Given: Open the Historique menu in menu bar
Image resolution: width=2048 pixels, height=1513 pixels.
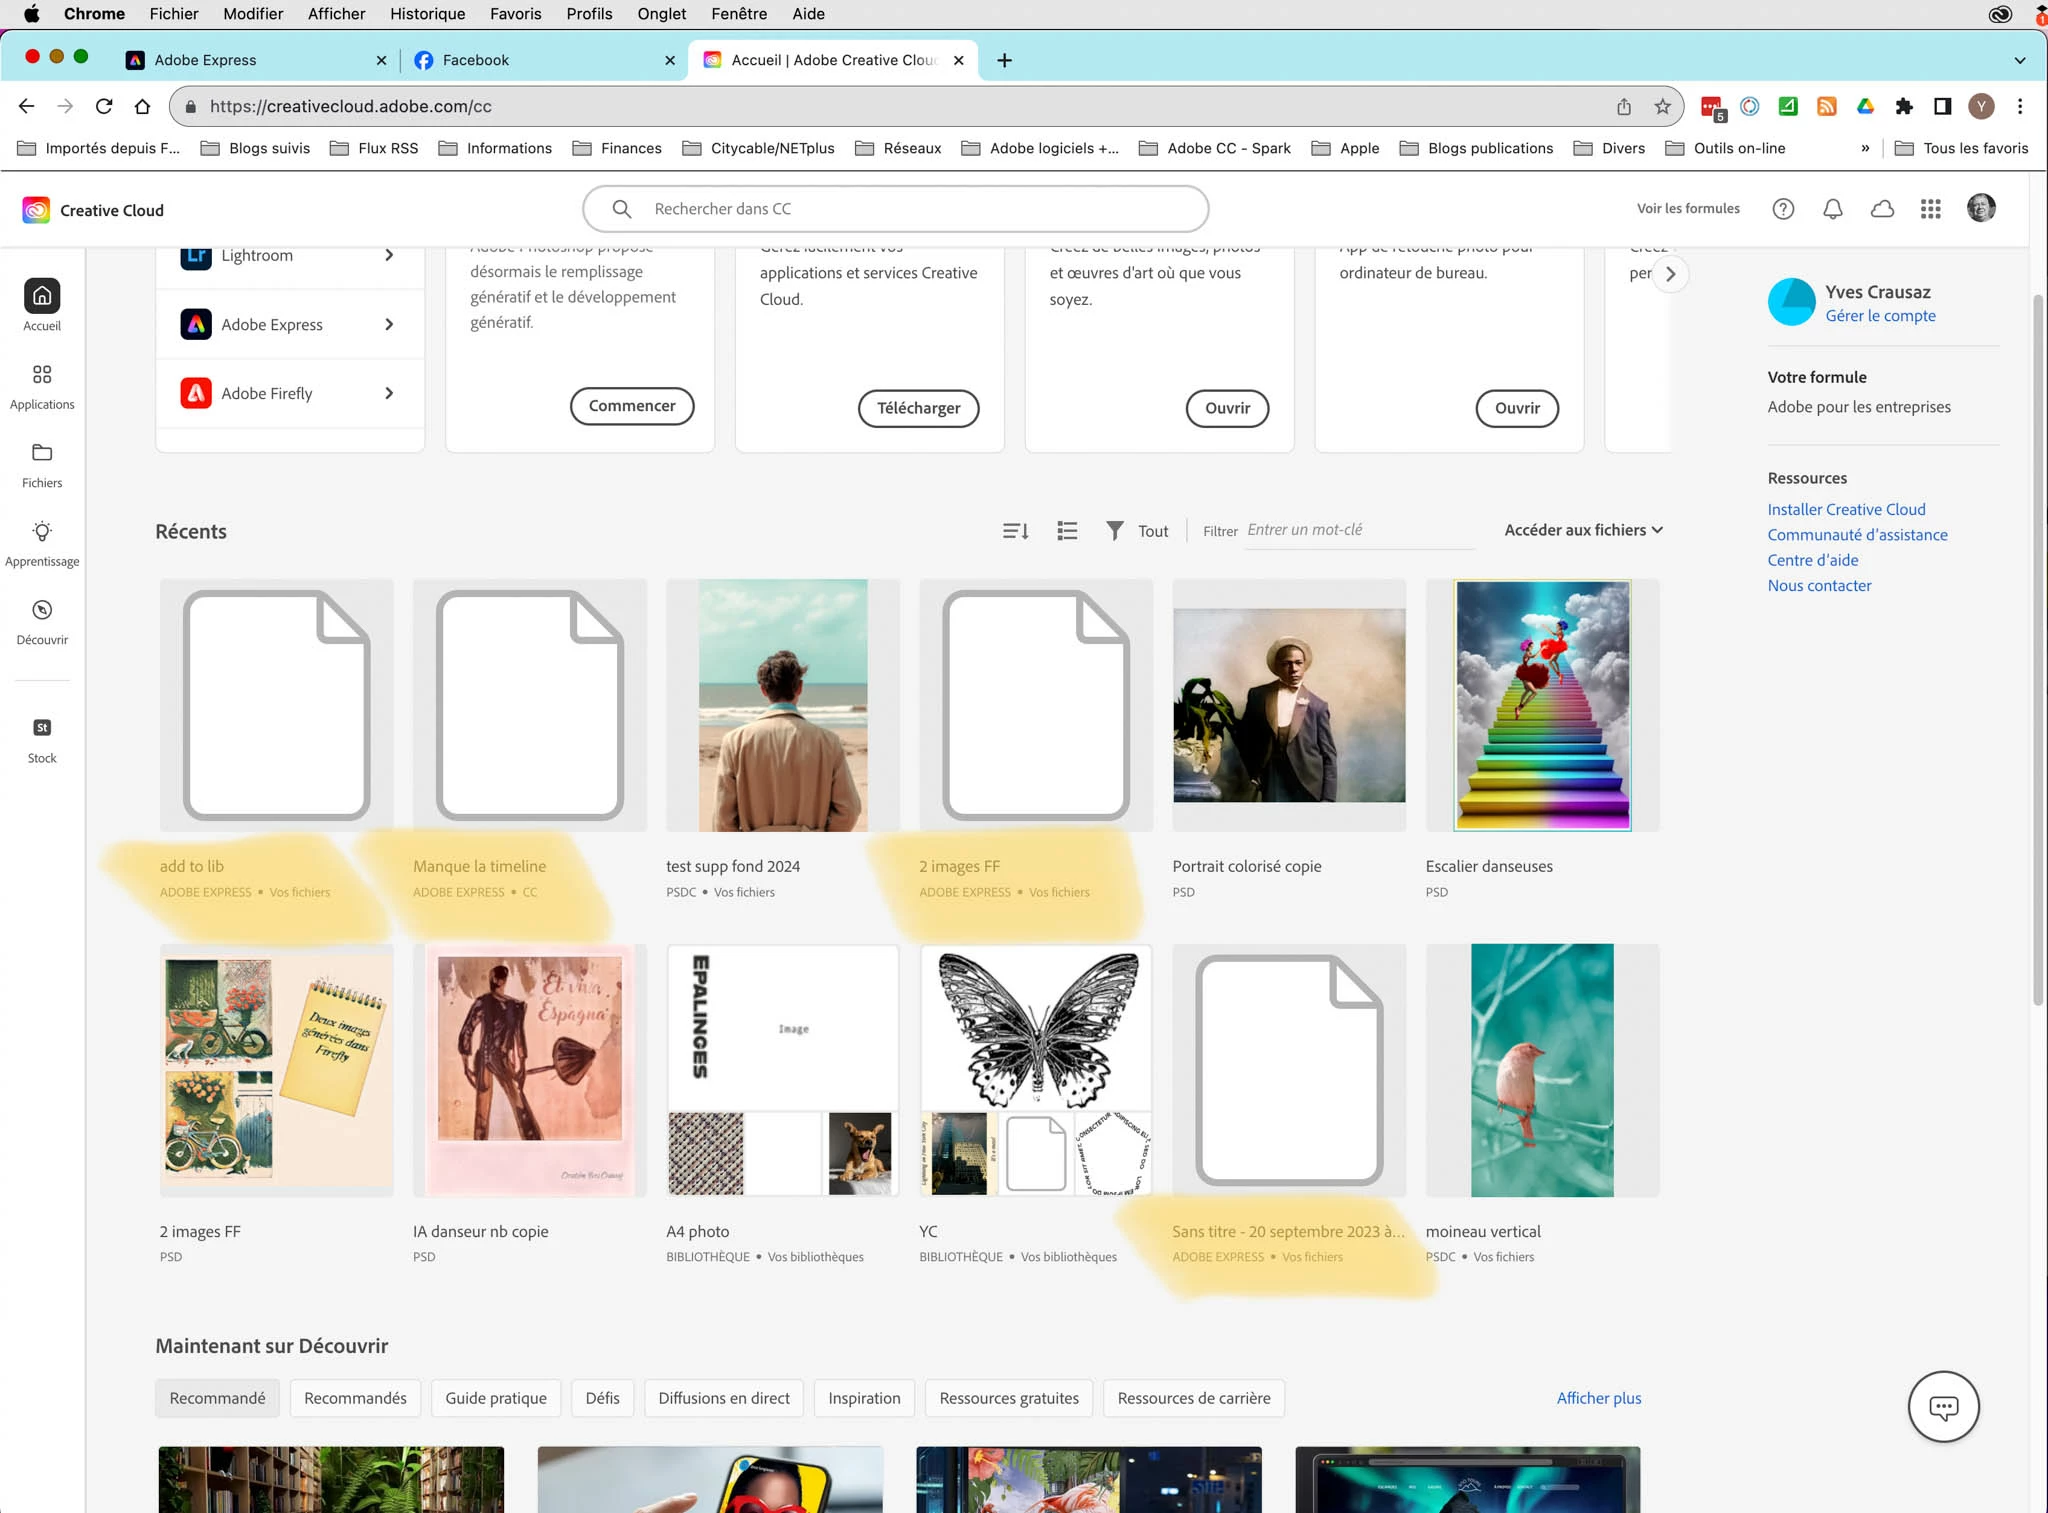Looking at the screenshot, I should click(x=427, y=14).
